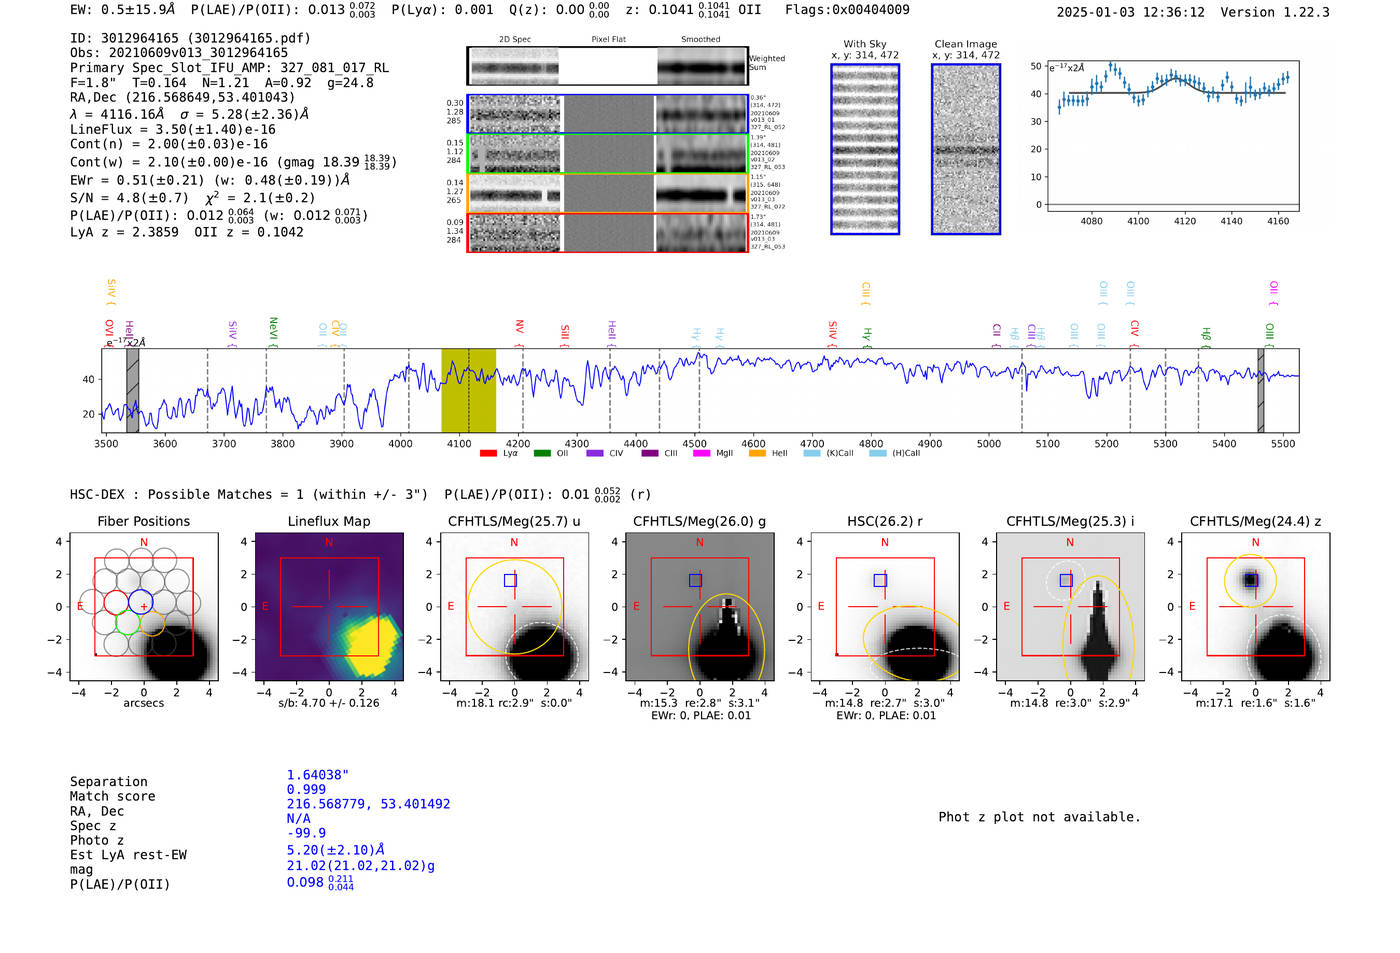
Task: Select the blue-bordered 2D spectrum row
Action: pos(607,114)
